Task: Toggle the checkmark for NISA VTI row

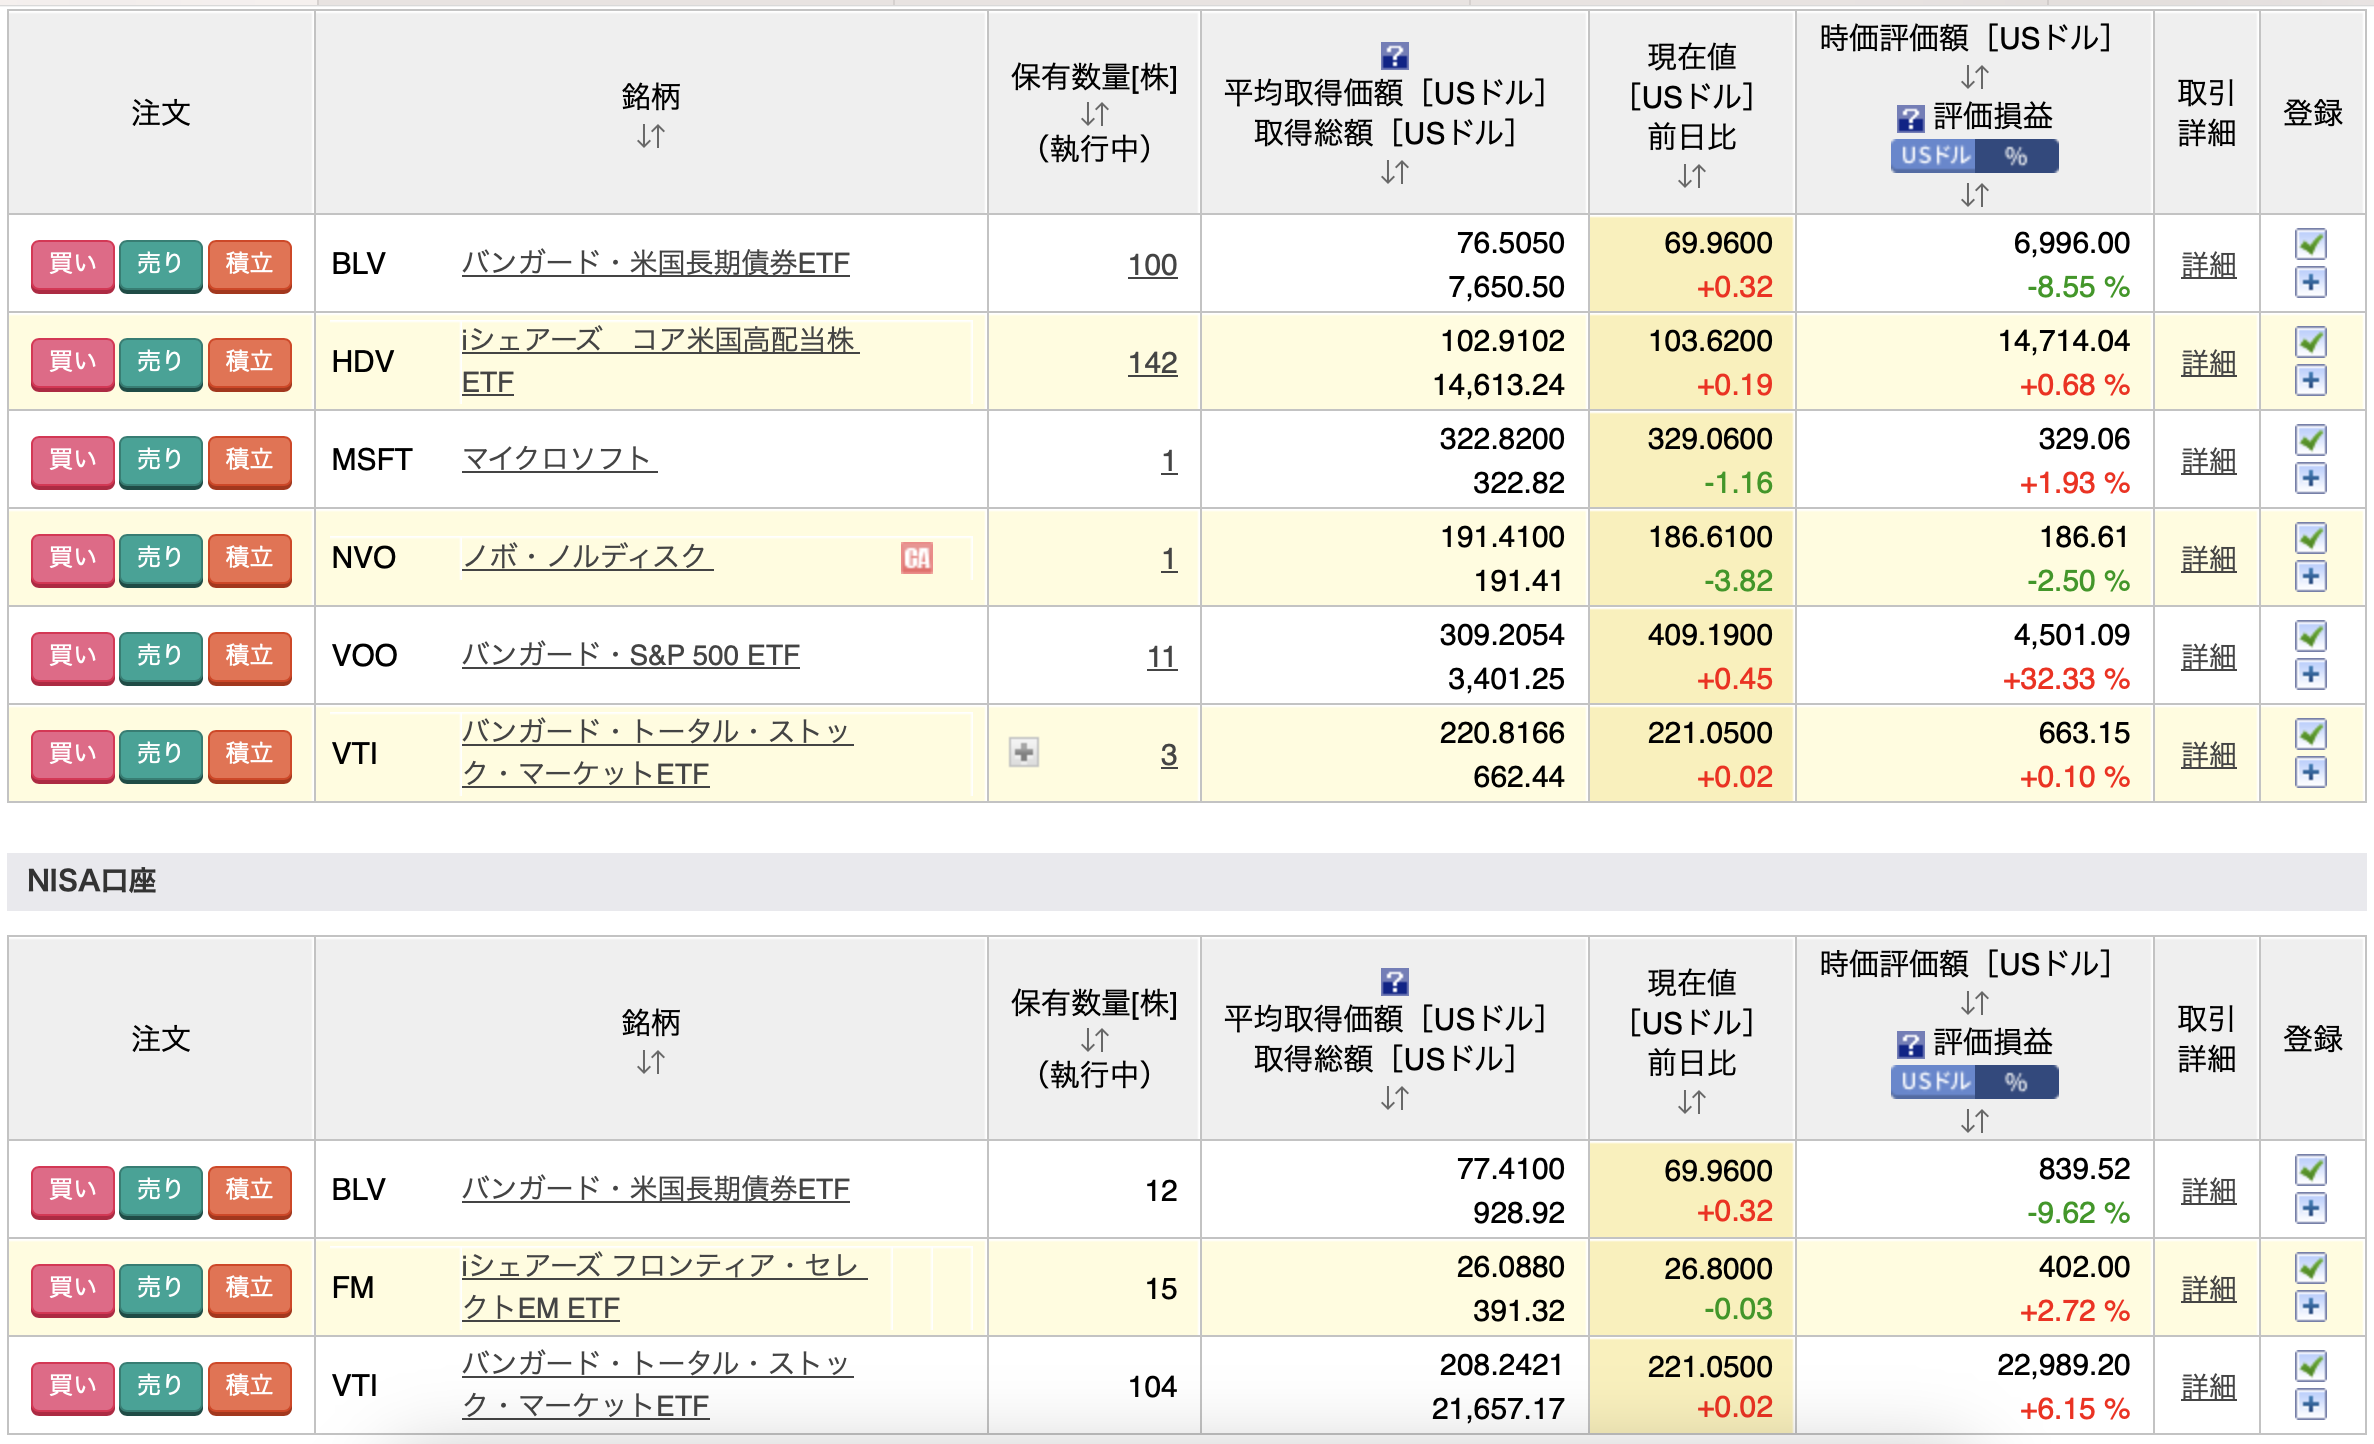Action: (x=2310, y=1366)
